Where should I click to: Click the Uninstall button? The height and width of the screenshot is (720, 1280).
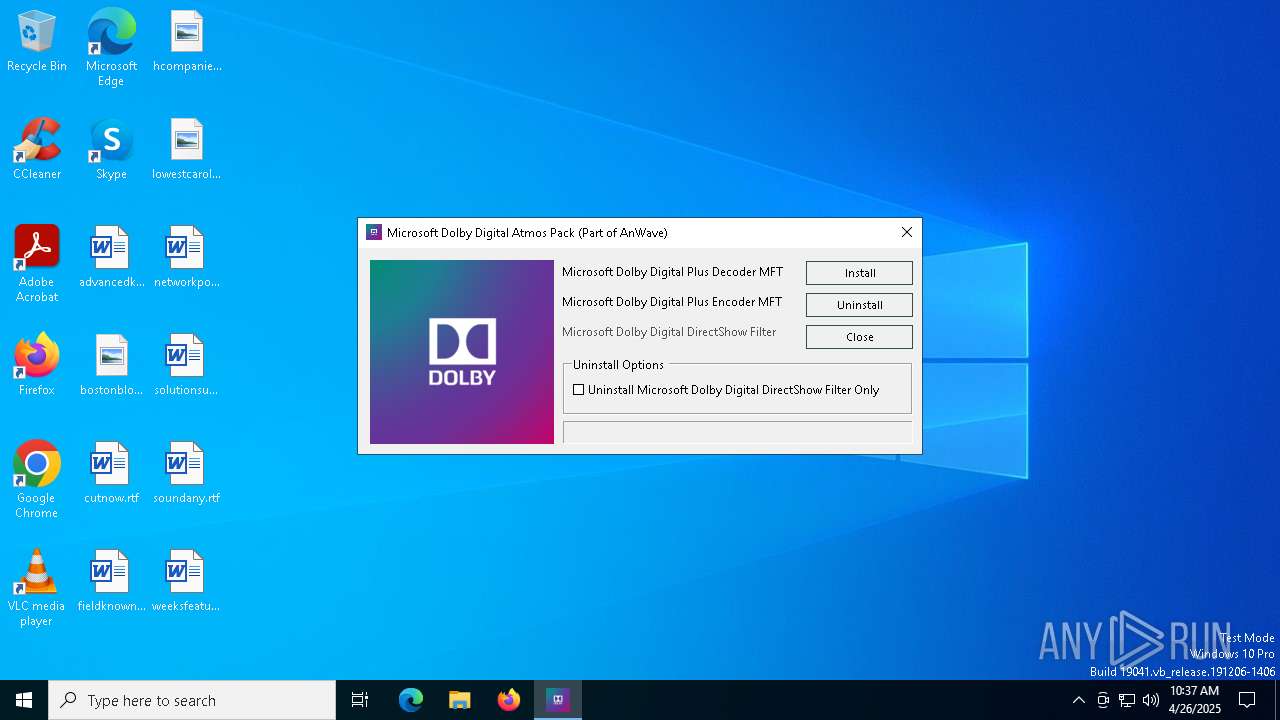[859, 305]
